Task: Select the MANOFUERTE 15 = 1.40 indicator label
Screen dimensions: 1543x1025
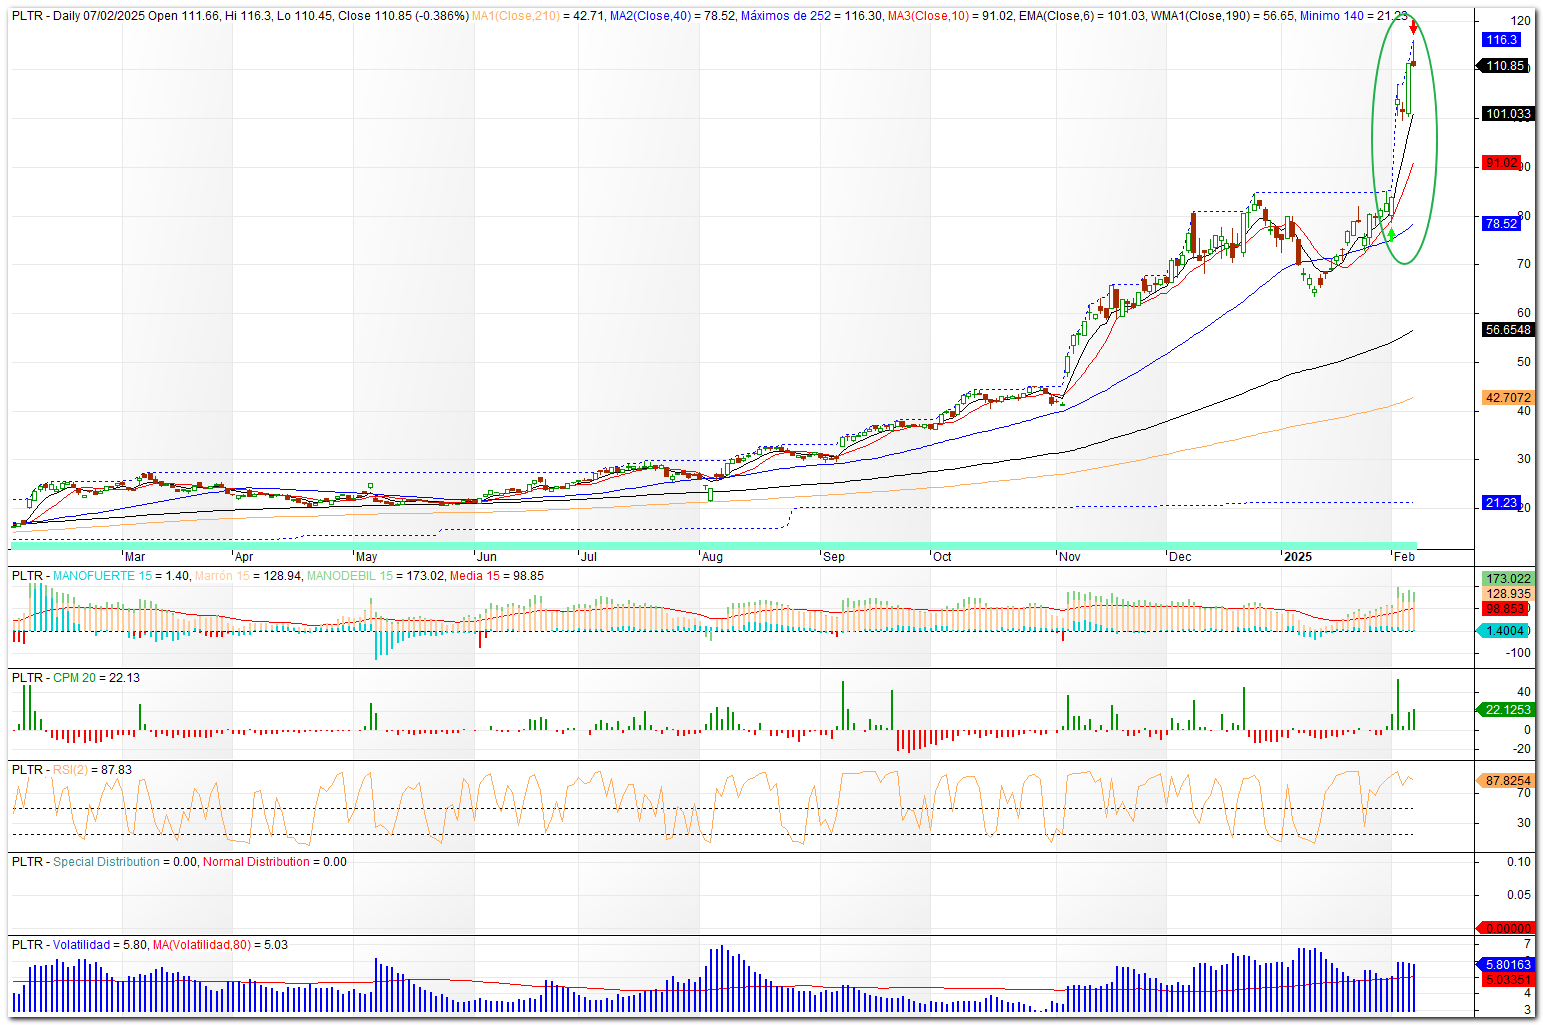Action: [x=121, y=576]
